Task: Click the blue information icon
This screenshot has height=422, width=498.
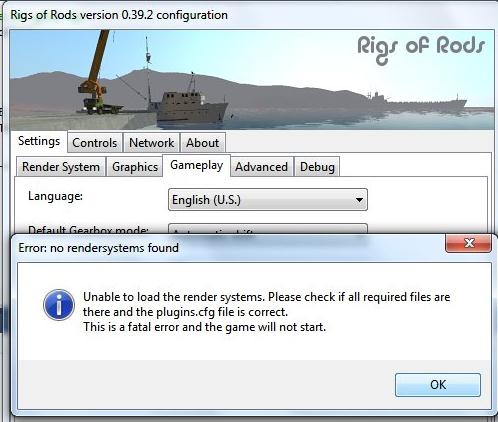Action: click(x=59, y=305)
